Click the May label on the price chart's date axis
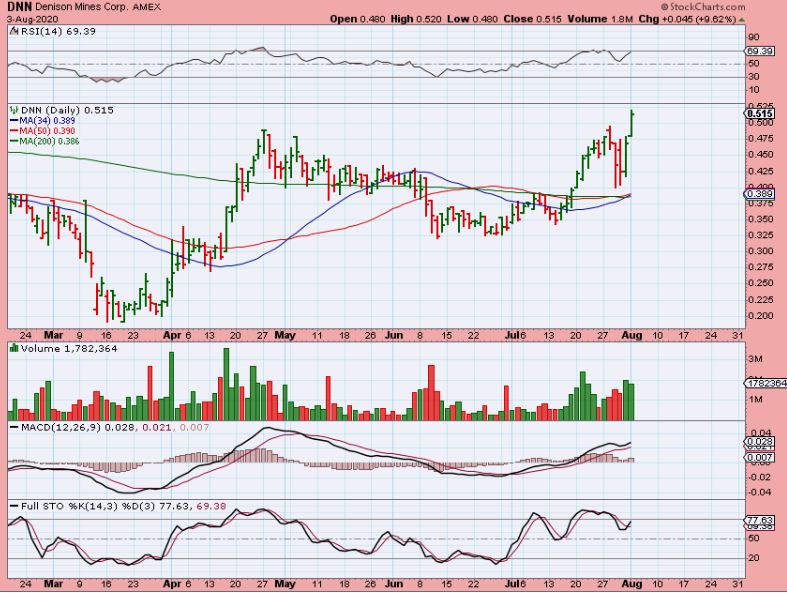Image resolution: width=787 pixels, height=593 pixels. [x=285, y=335]
